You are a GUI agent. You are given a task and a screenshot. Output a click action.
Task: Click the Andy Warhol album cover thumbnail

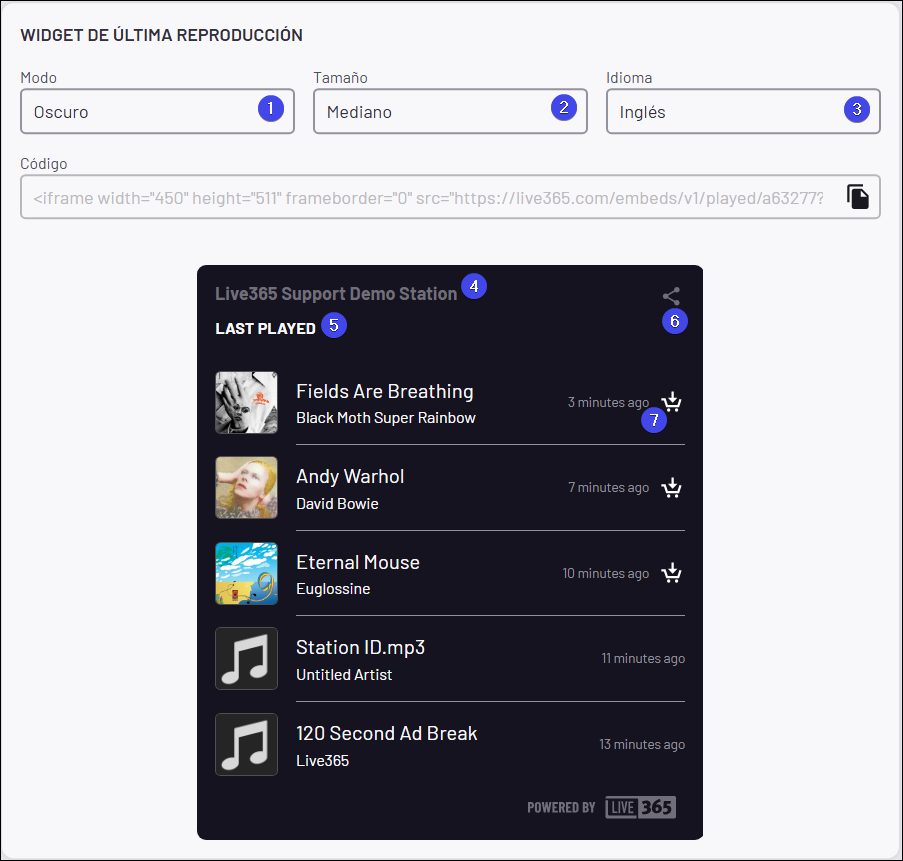pyautogui.click(x=246, y=488)
